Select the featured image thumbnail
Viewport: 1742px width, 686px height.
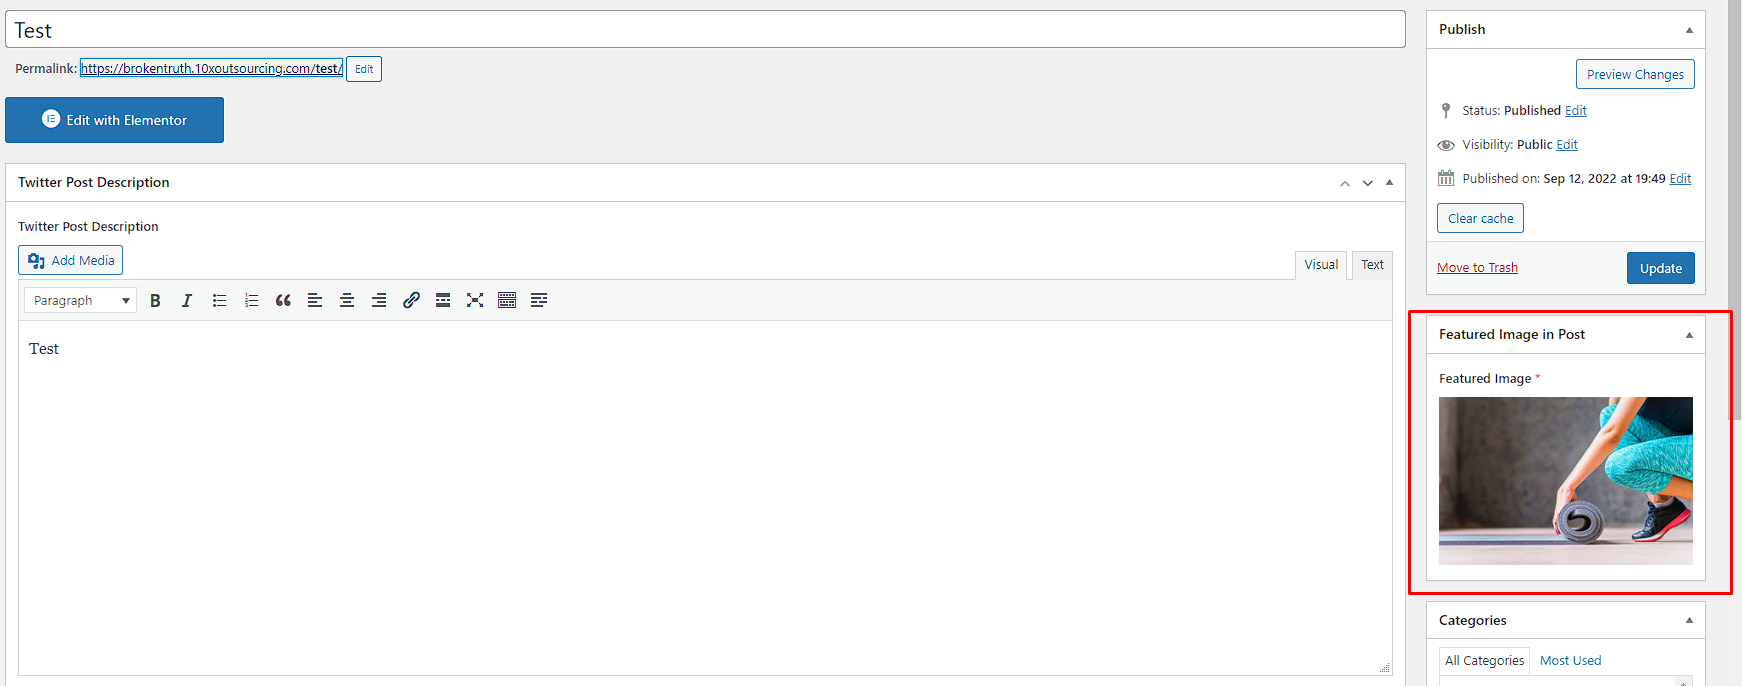pos(1565,481)
